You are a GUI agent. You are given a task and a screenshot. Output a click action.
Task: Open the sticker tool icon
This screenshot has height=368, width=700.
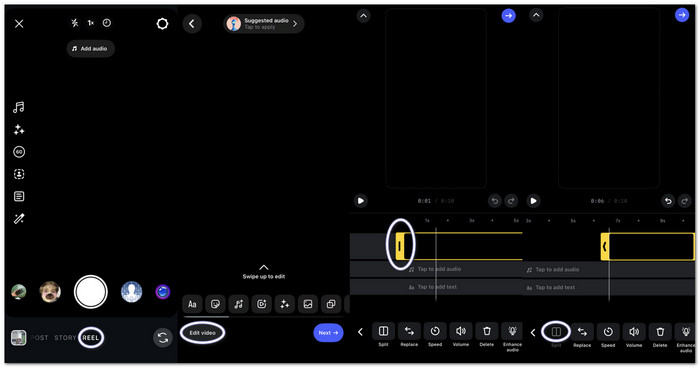215,304
